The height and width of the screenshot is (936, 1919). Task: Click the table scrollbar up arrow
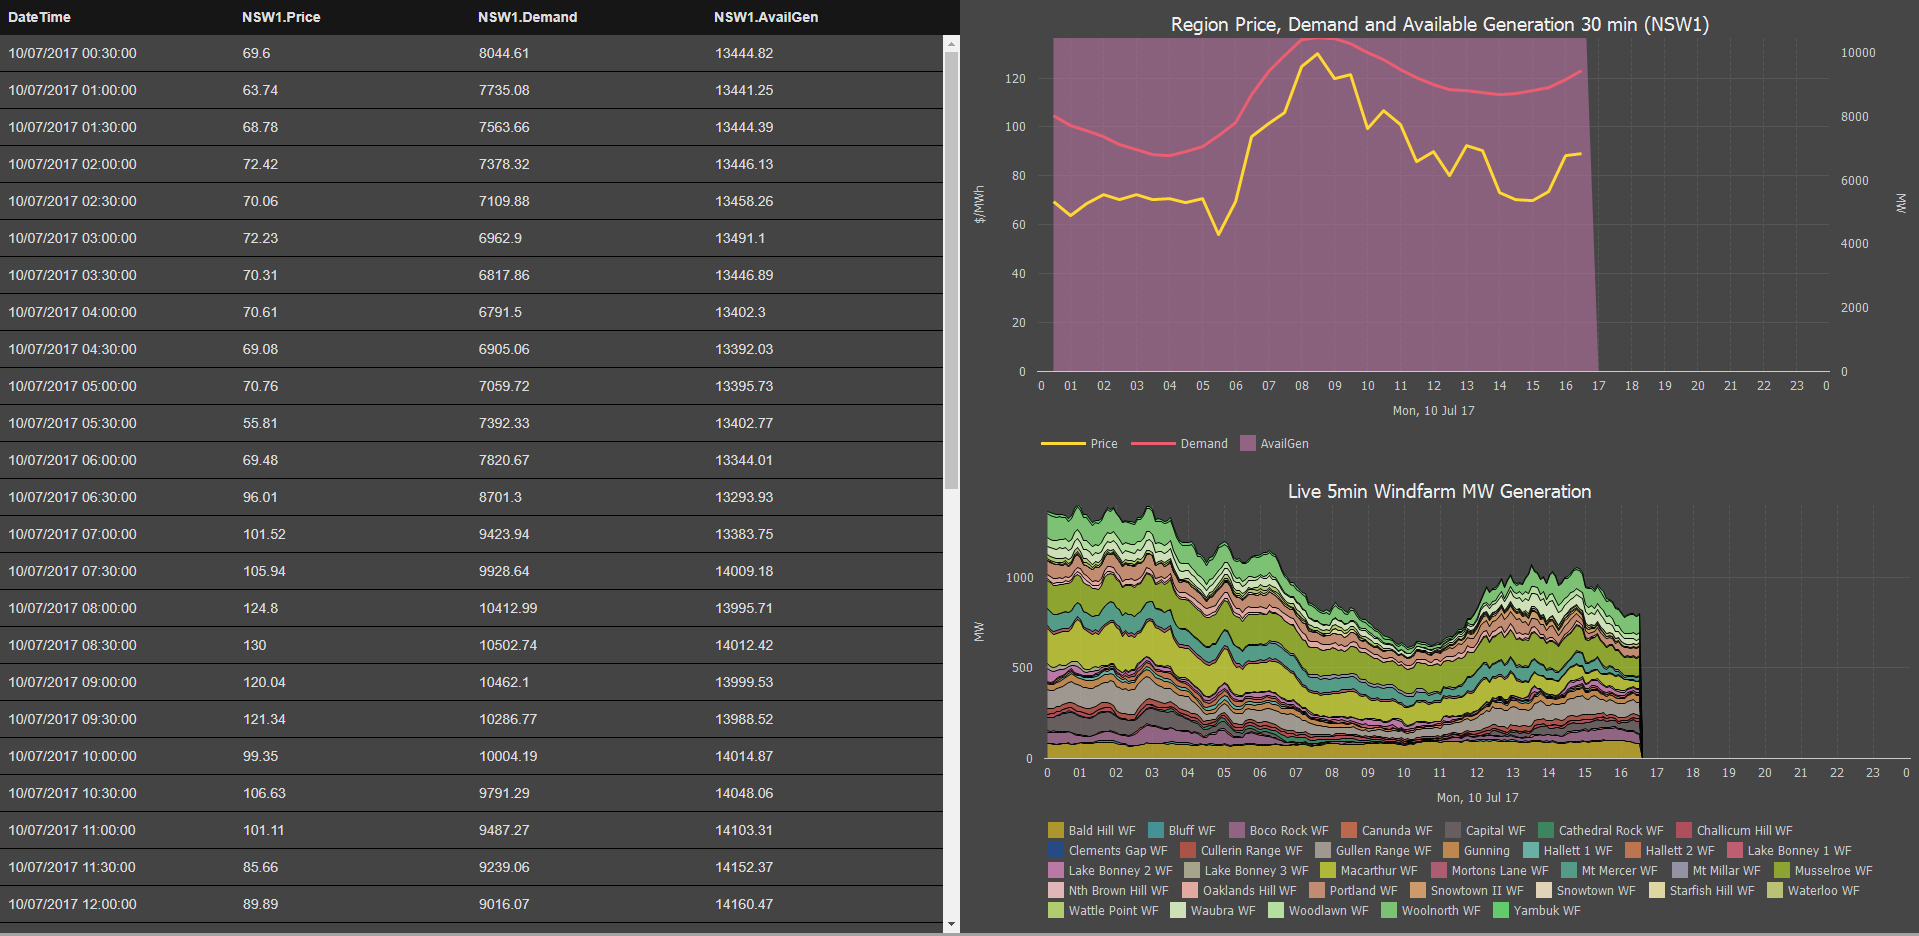coord(951,43)
